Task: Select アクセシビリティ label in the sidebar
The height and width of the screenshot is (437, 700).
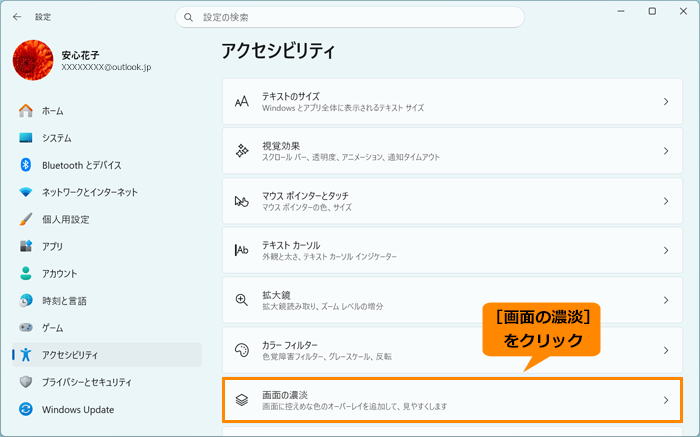Action: (70, 355)
